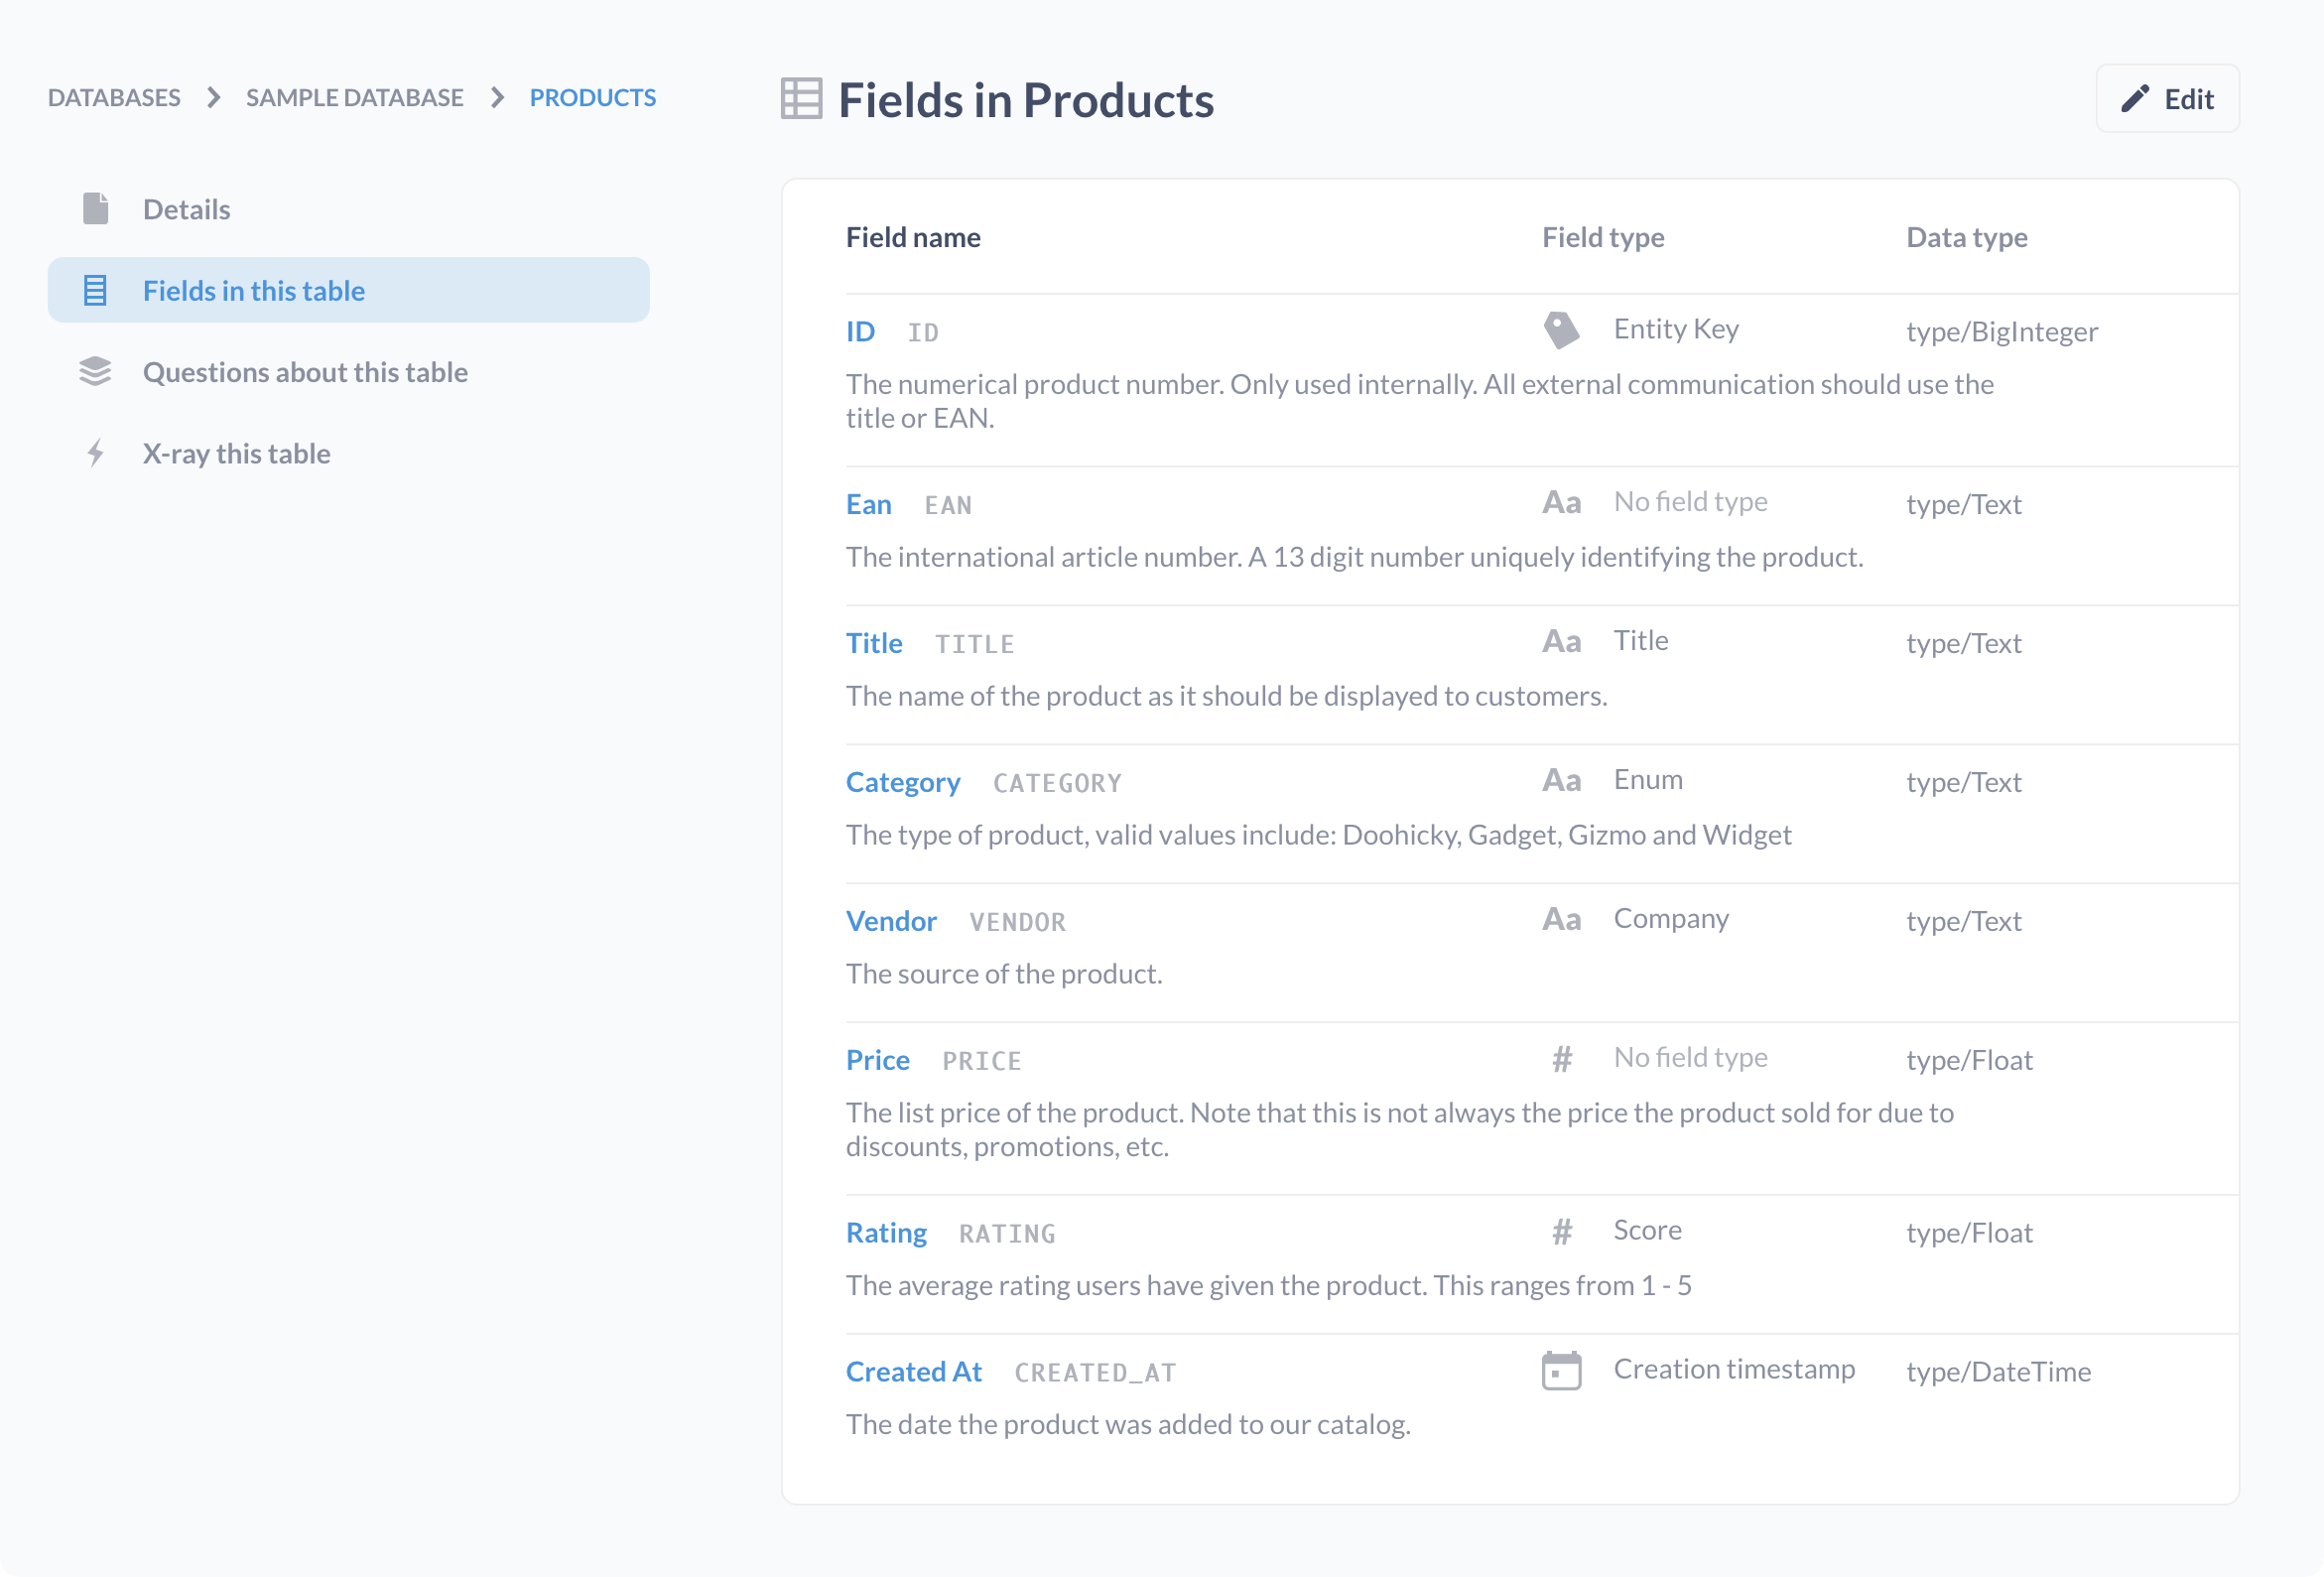Click the Creation timestamp icon for Created At
This screenshot has width=2324, height=1577.
pos(1561,1372)
